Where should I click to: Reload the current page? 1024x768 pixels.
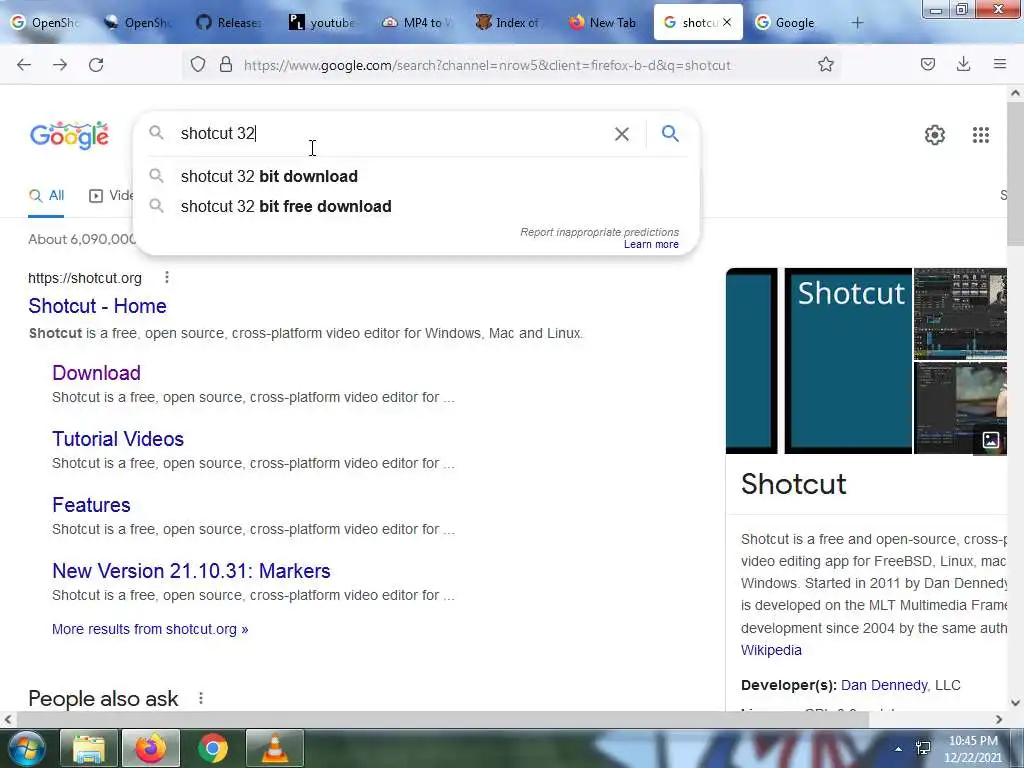click(x=96, y=65)
